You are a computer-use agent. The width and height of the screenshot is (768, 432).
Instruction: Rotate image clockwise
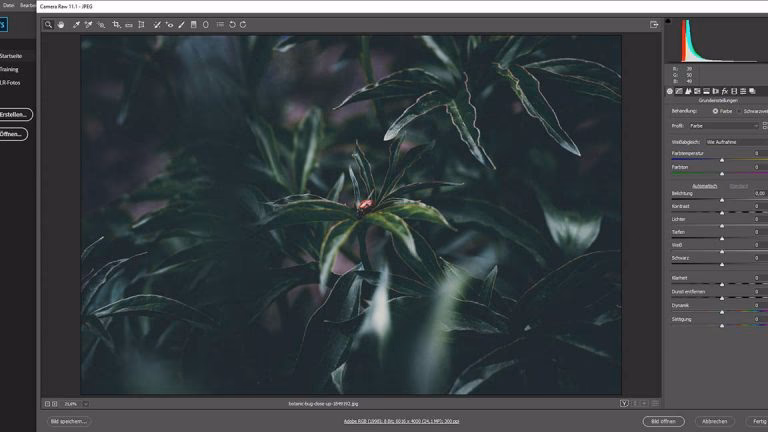(243, 24)
